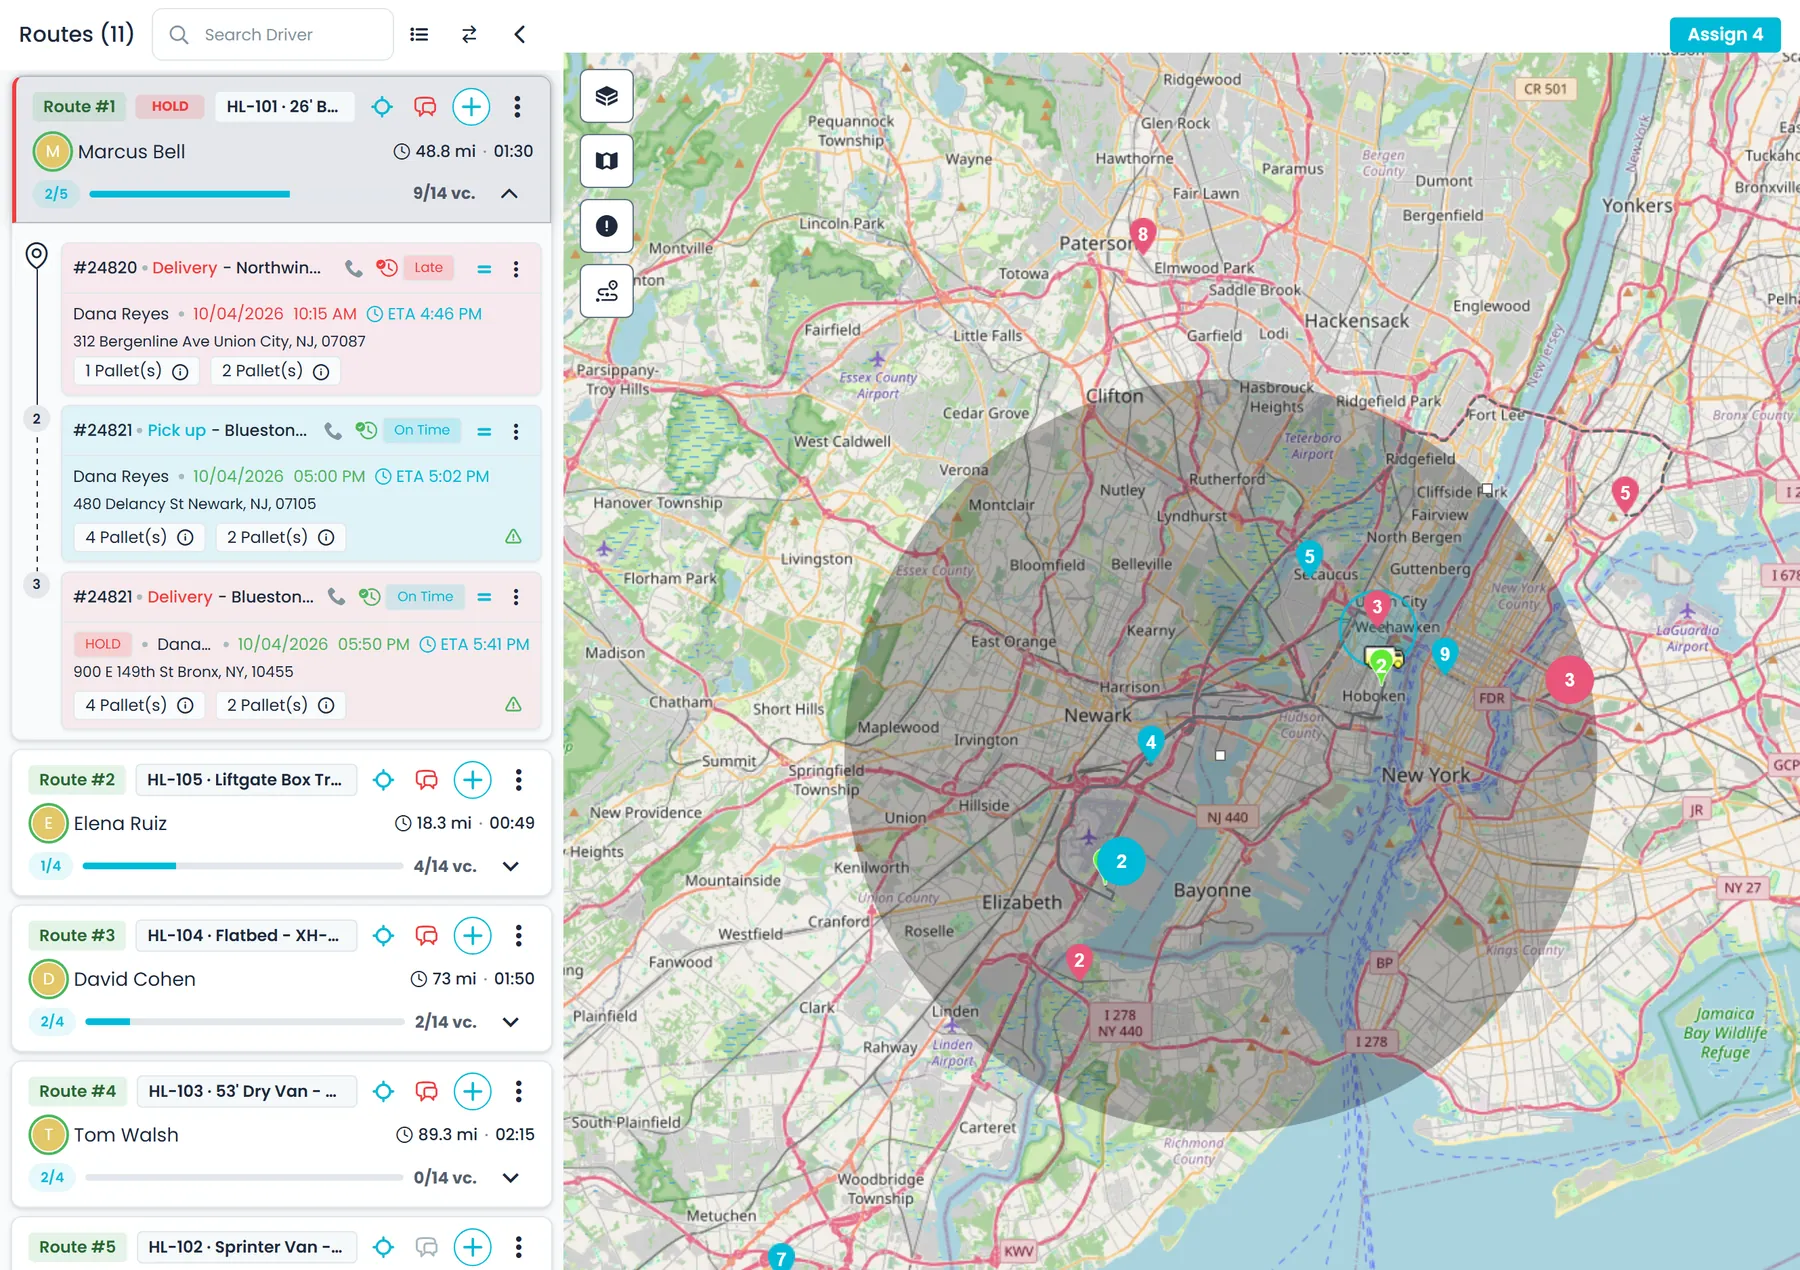Click the swap routes arrows icon

tap(469, 35)
